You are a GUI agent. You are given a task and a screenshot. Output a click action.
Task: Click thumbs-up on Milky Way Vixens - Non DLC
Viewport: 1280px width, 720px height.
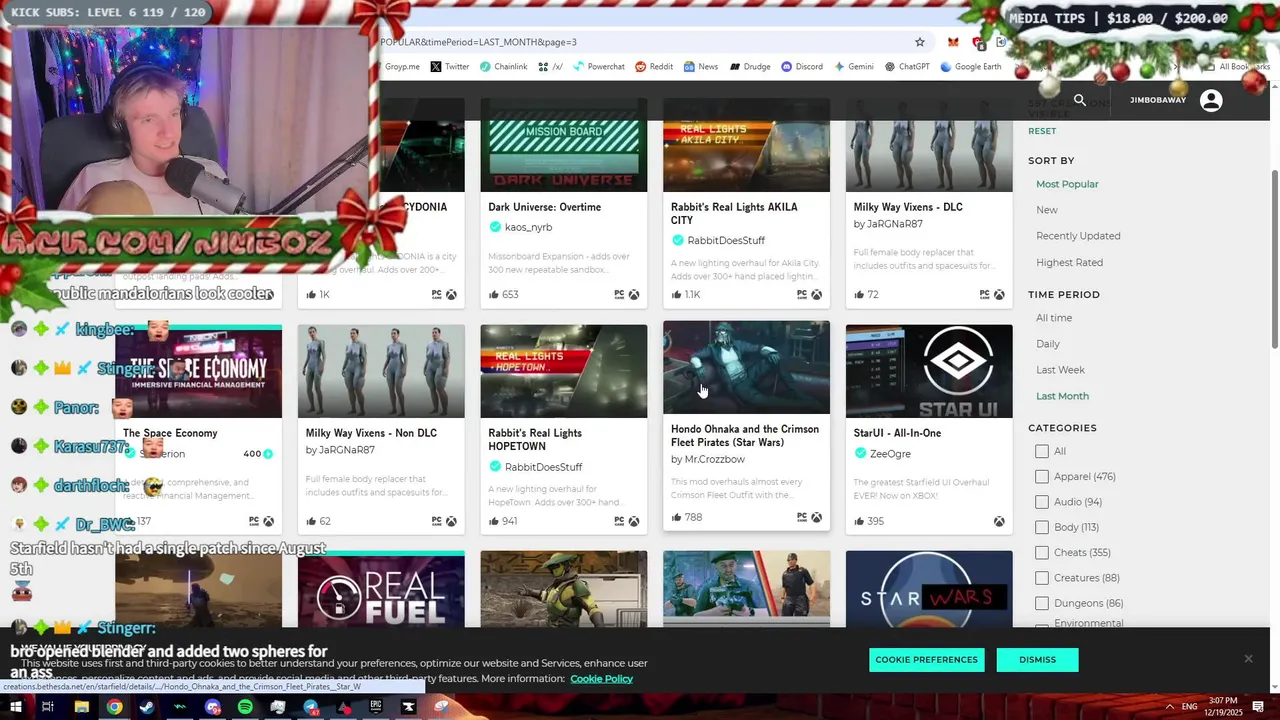(x=311, y=521)
